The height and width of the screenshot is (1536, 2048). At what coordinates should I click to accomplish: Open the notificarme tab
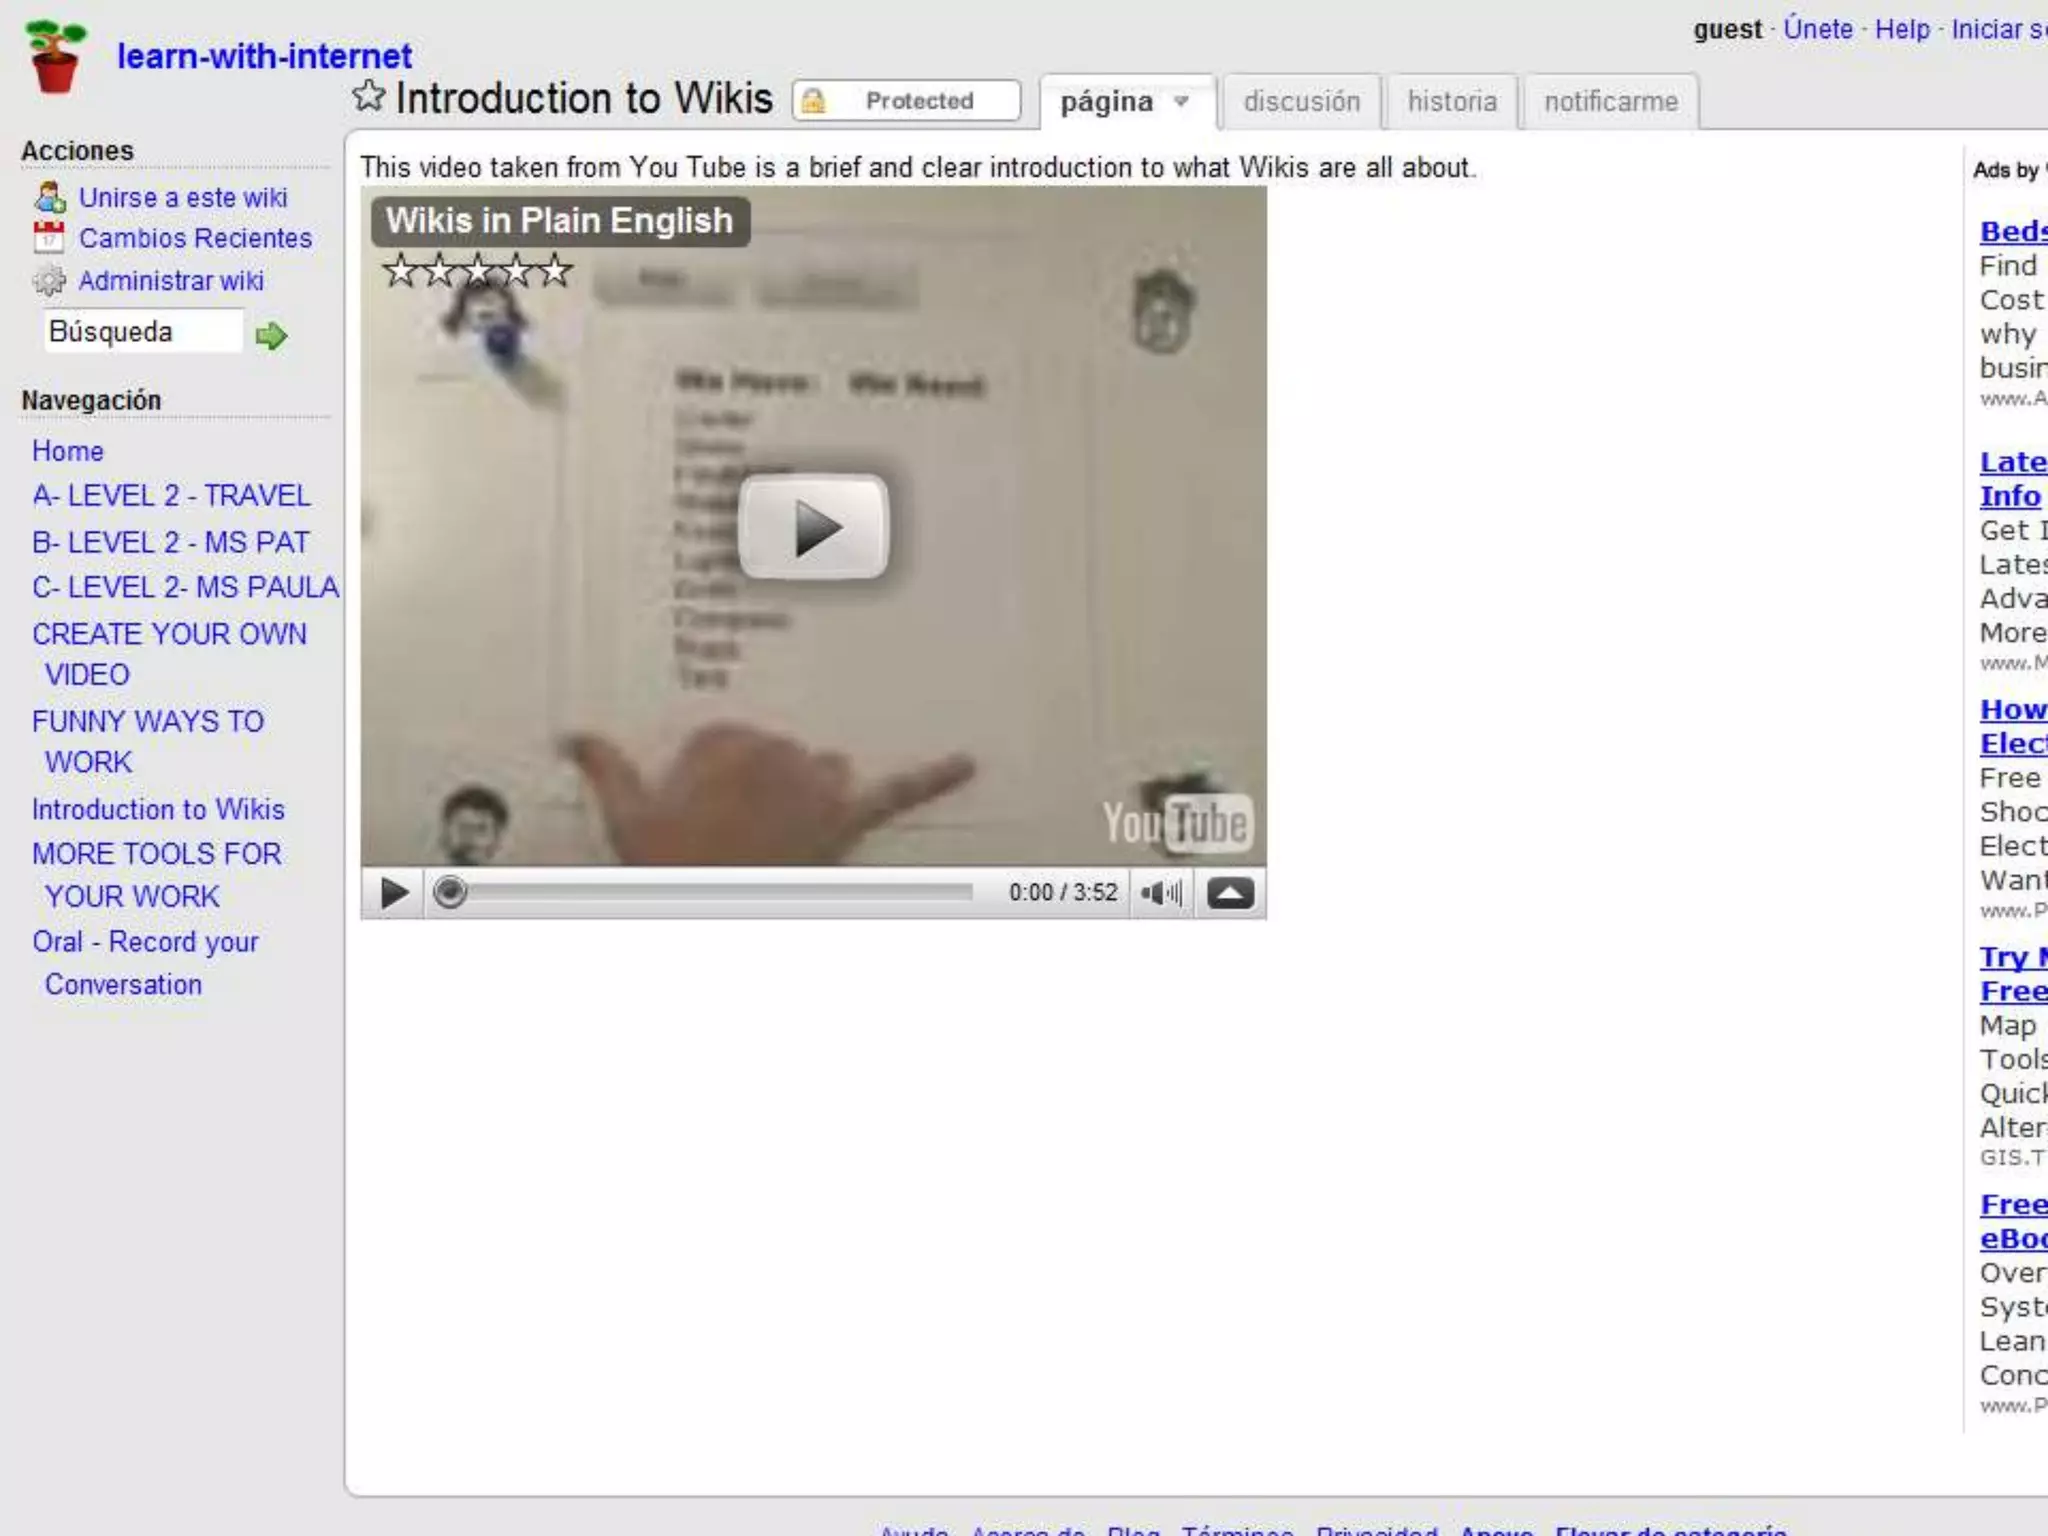tap(1610, 101)
